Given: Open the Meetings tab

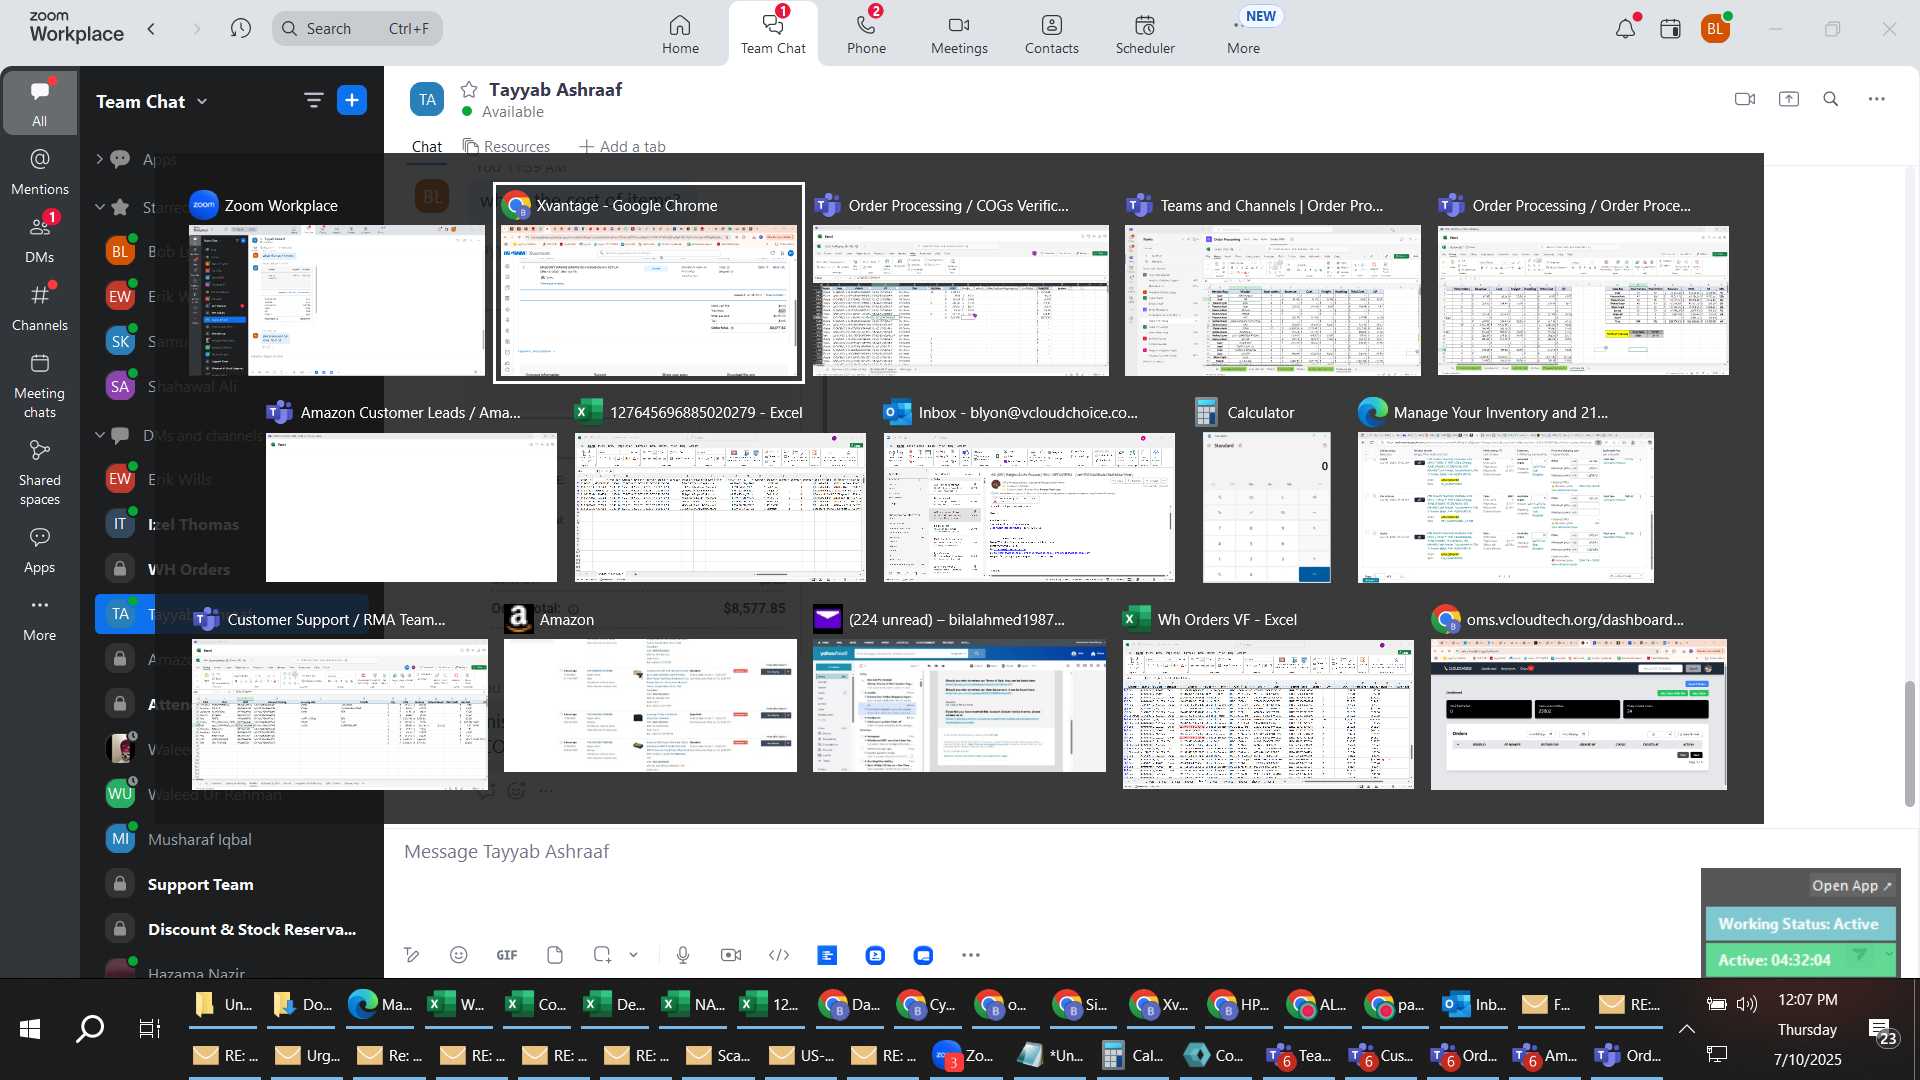Looking at the screenshot, I should [x=959, y=34].
